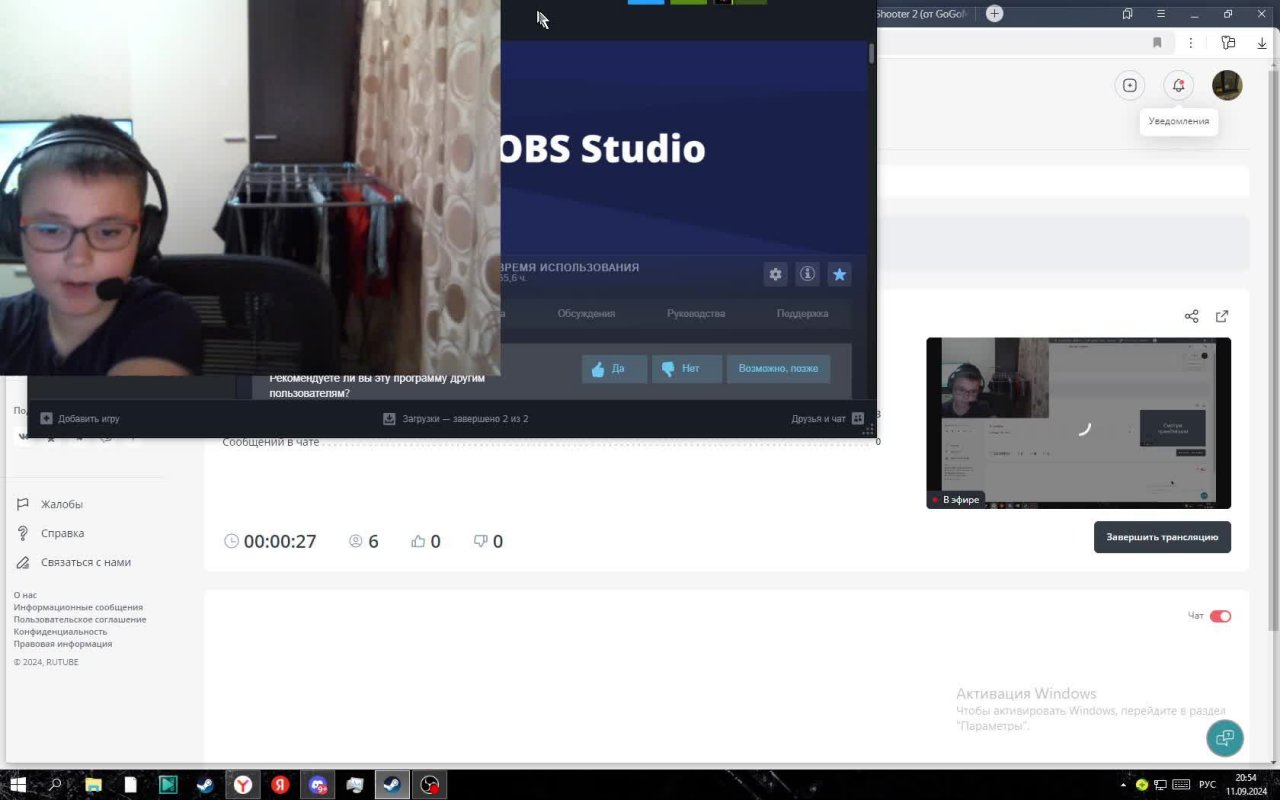Image resolution: width=1280 pixels, height=800 pixels.
Task: Click the Завершить трансляцию button
Action: tap(1162, 537)
